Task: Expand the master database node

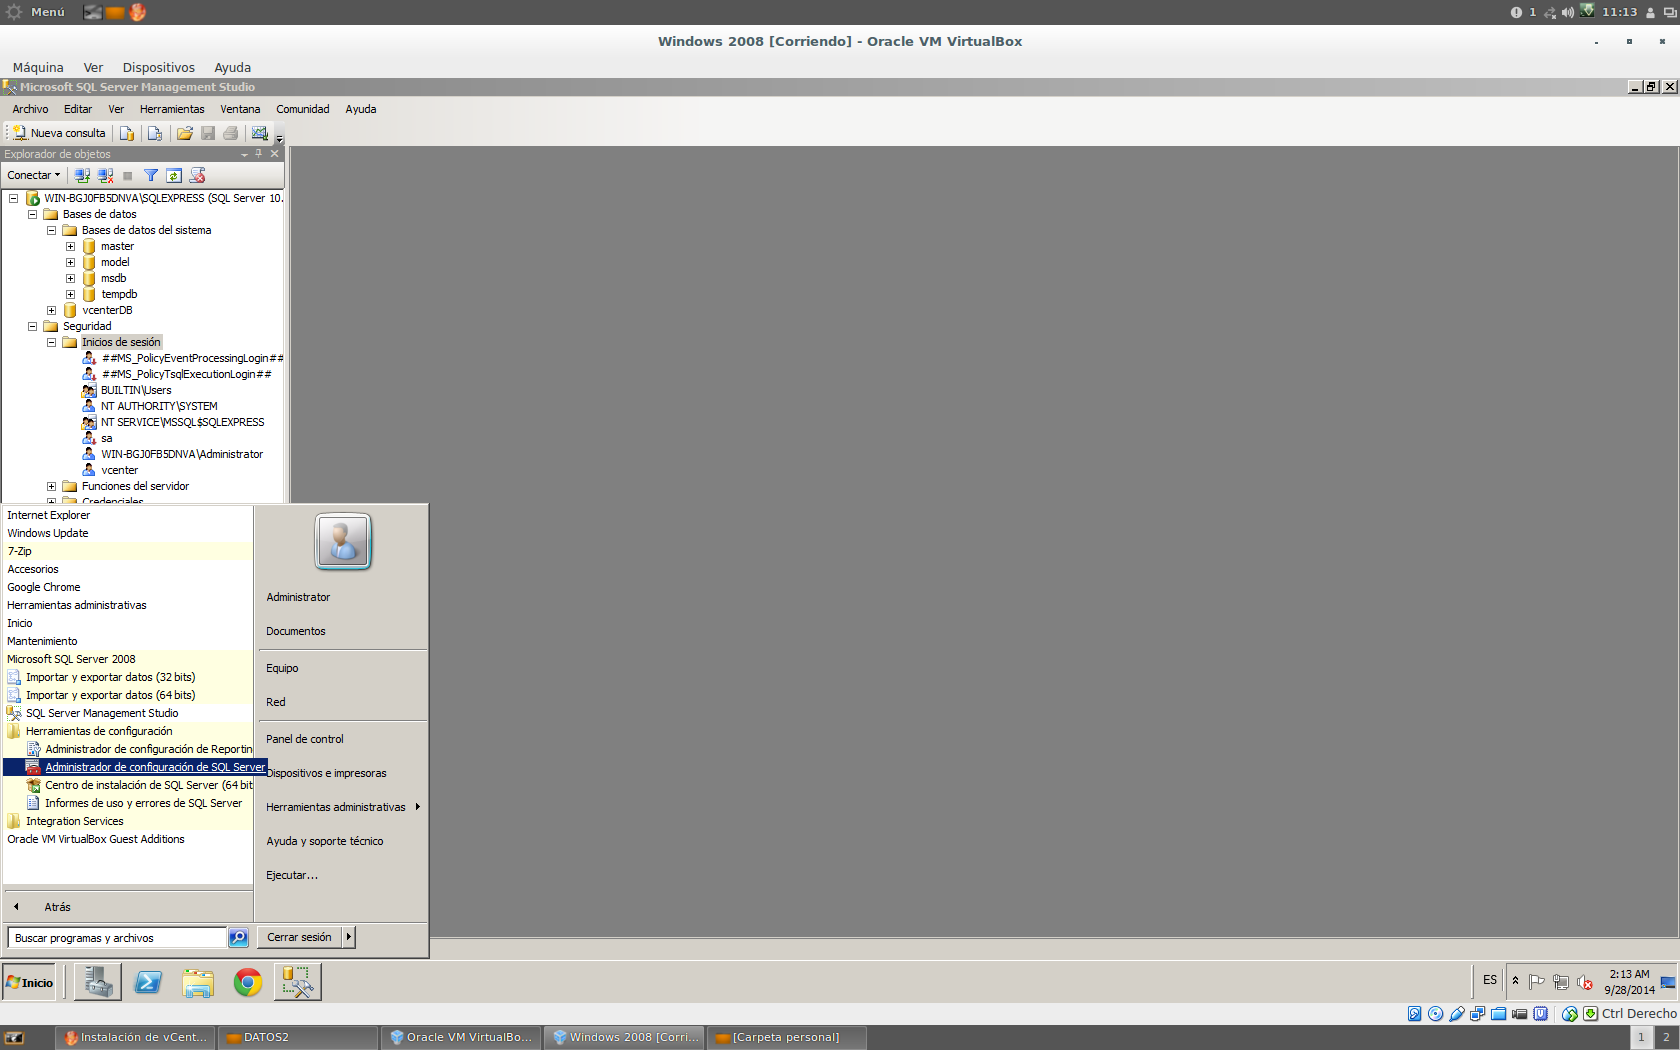Action: click(70, 246)
